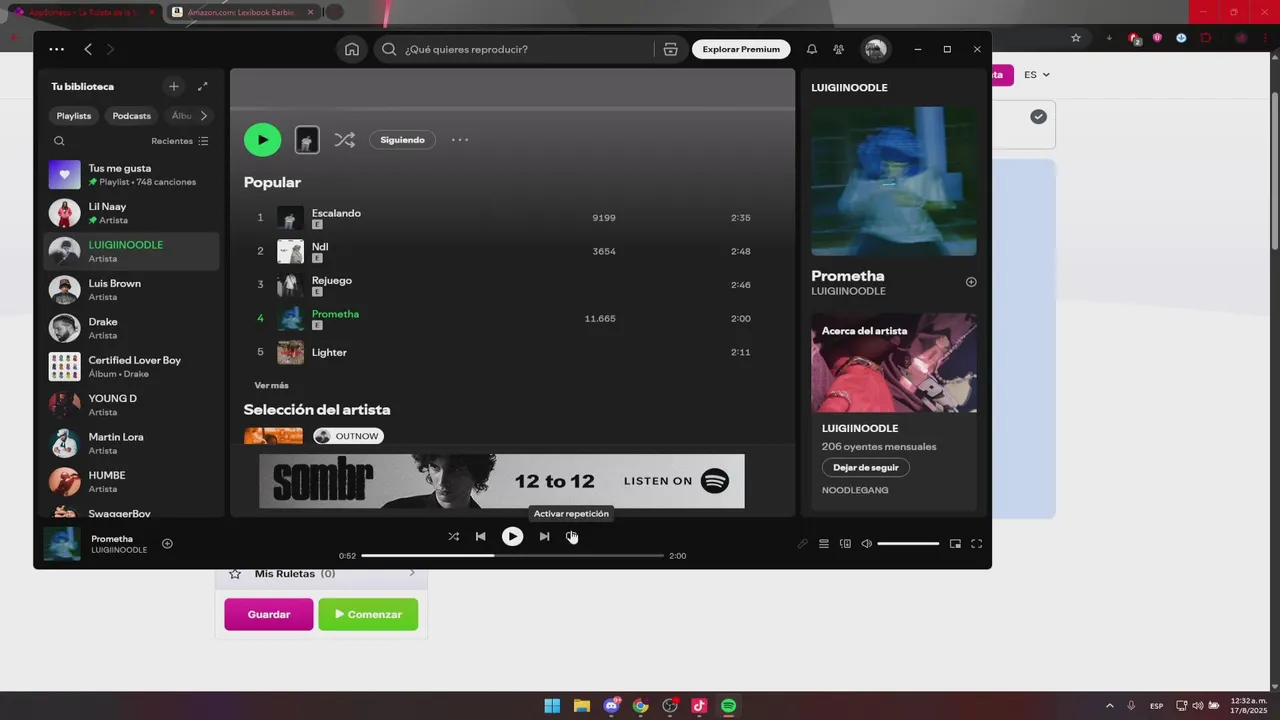Click Dejar de seguir button
1280x720 pixels.
coord(866,467)
